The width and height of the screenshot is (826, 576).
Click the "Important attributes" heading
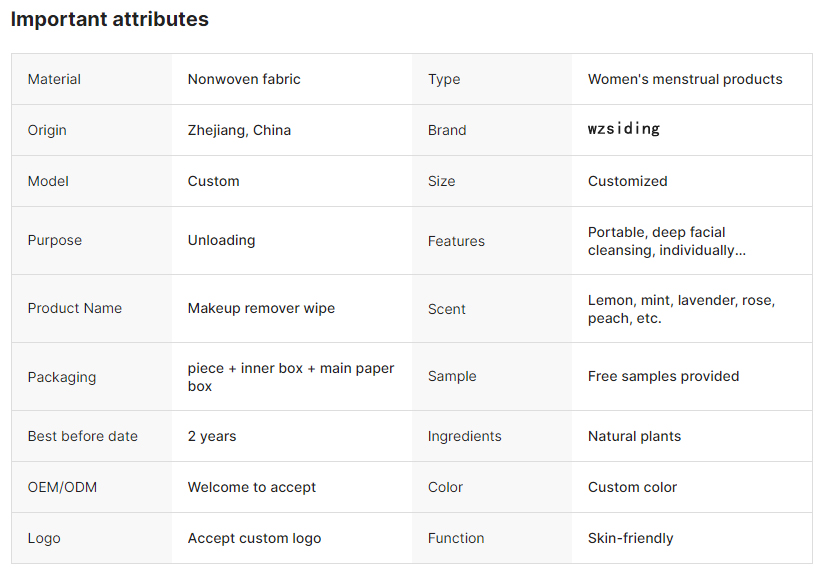coord(110,19)
